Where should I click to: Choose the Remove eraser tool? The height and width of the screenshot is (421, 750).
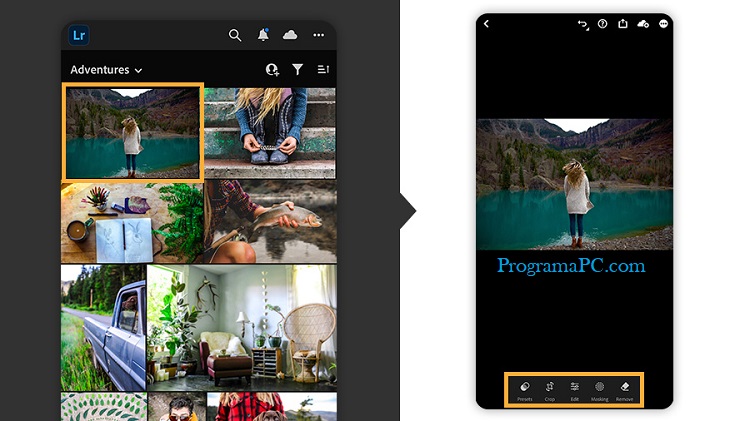(625, 388)
